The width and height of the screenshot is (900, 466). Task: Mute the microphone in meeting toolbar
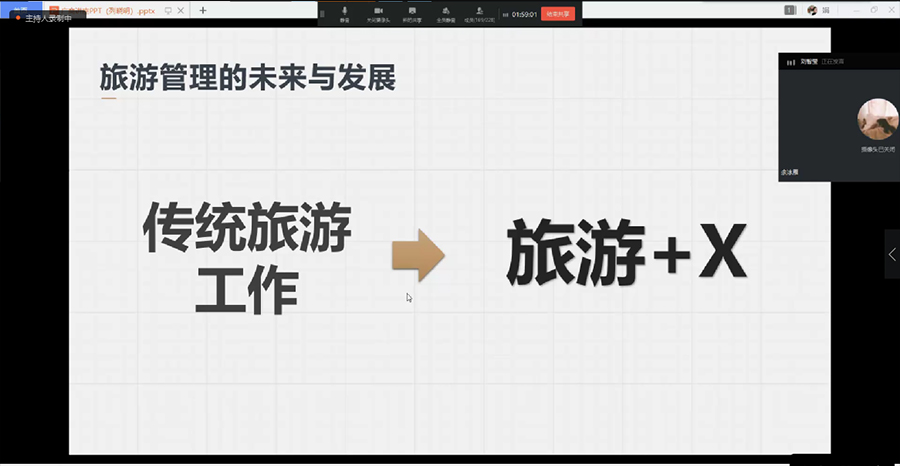tap(344, 13)
